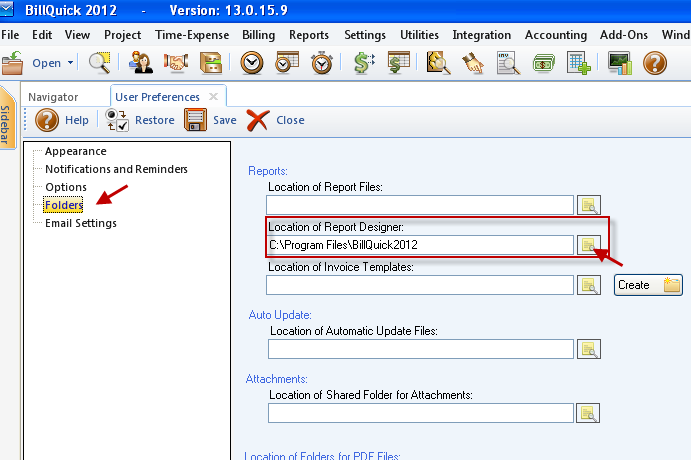
Task: Open the Expense dollar sign icon
Action: (364, 63)
